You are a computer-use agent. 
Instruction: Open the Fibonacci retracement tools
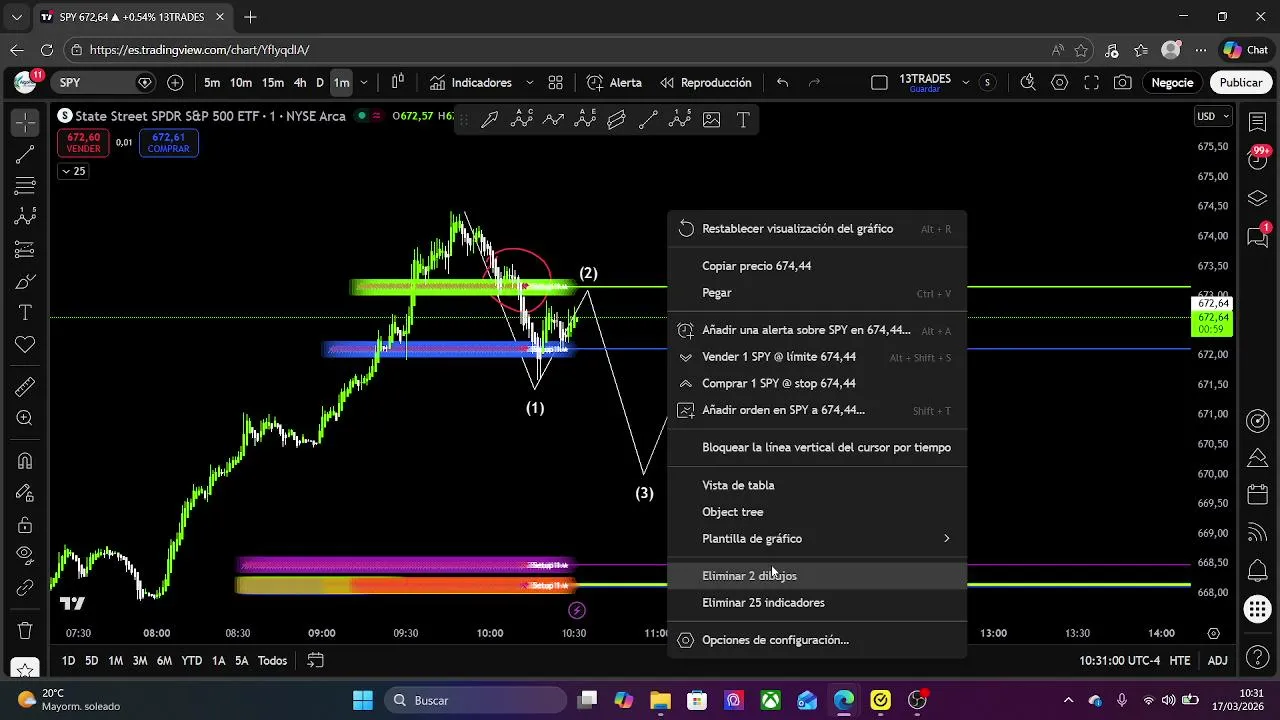[25, 186]
